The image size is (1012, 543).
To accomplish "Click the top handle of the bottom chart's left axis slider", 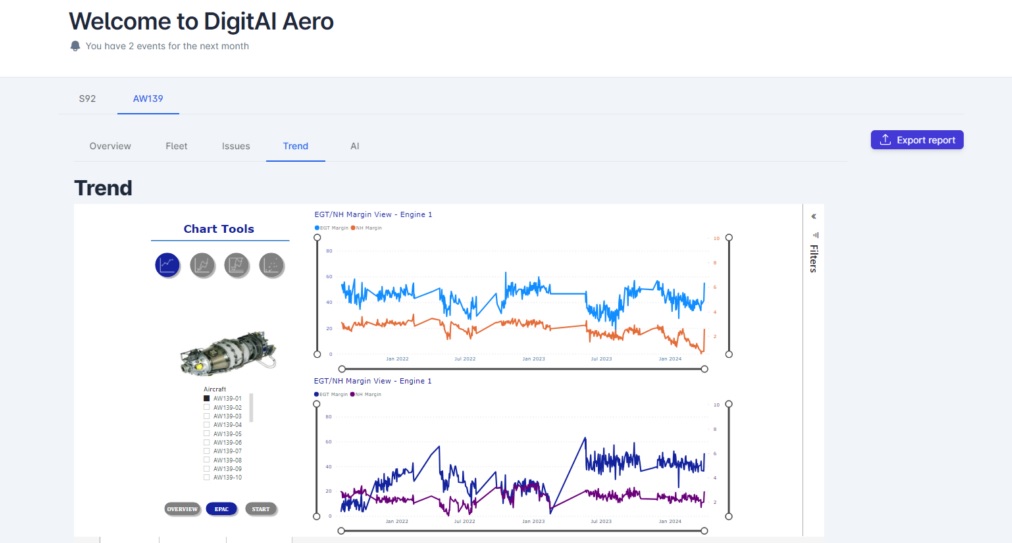I will click(x=316, y=404).
